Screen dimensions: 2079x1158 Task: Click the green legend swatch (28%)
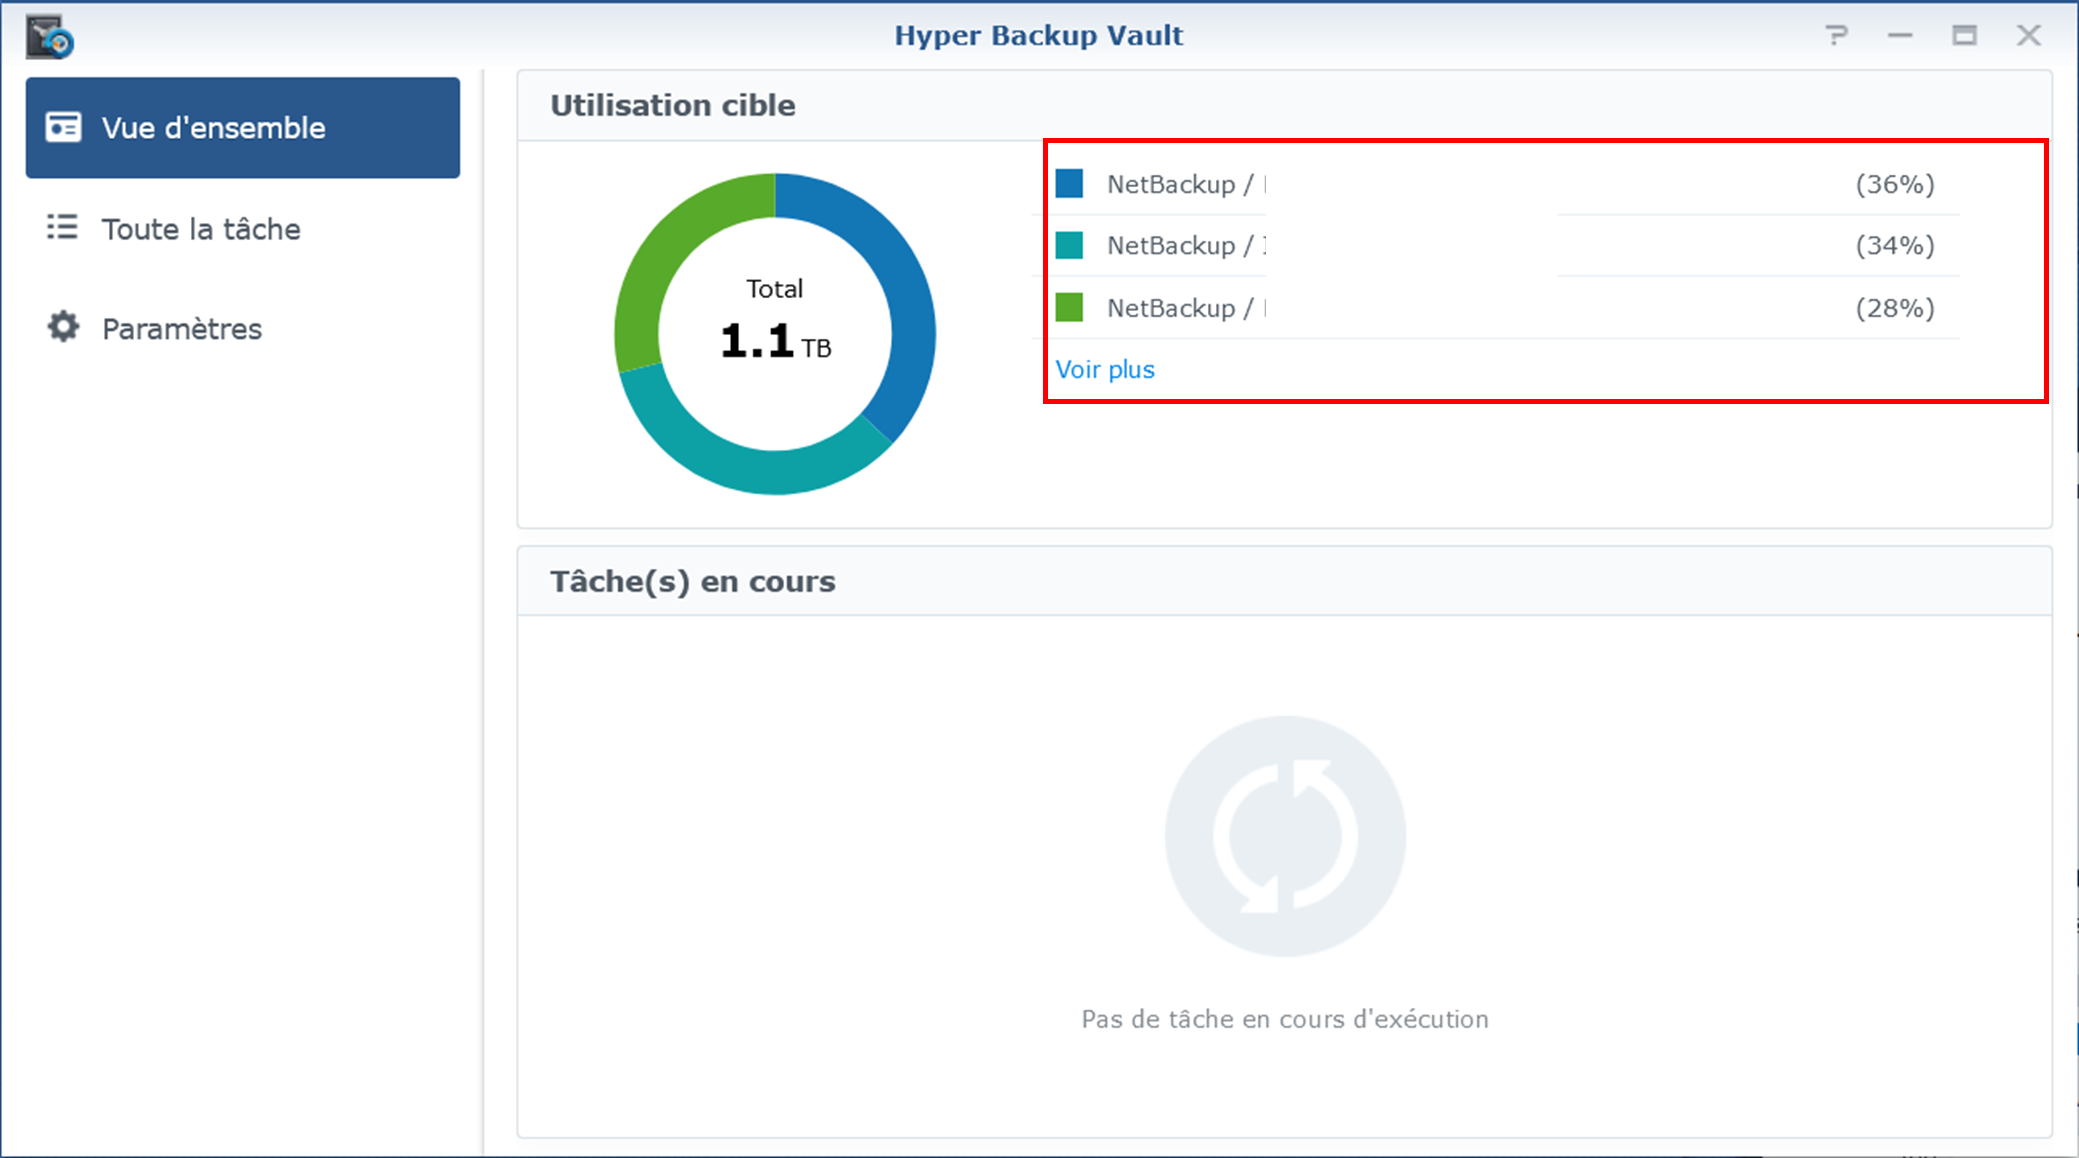click(x=1069, y=307)
